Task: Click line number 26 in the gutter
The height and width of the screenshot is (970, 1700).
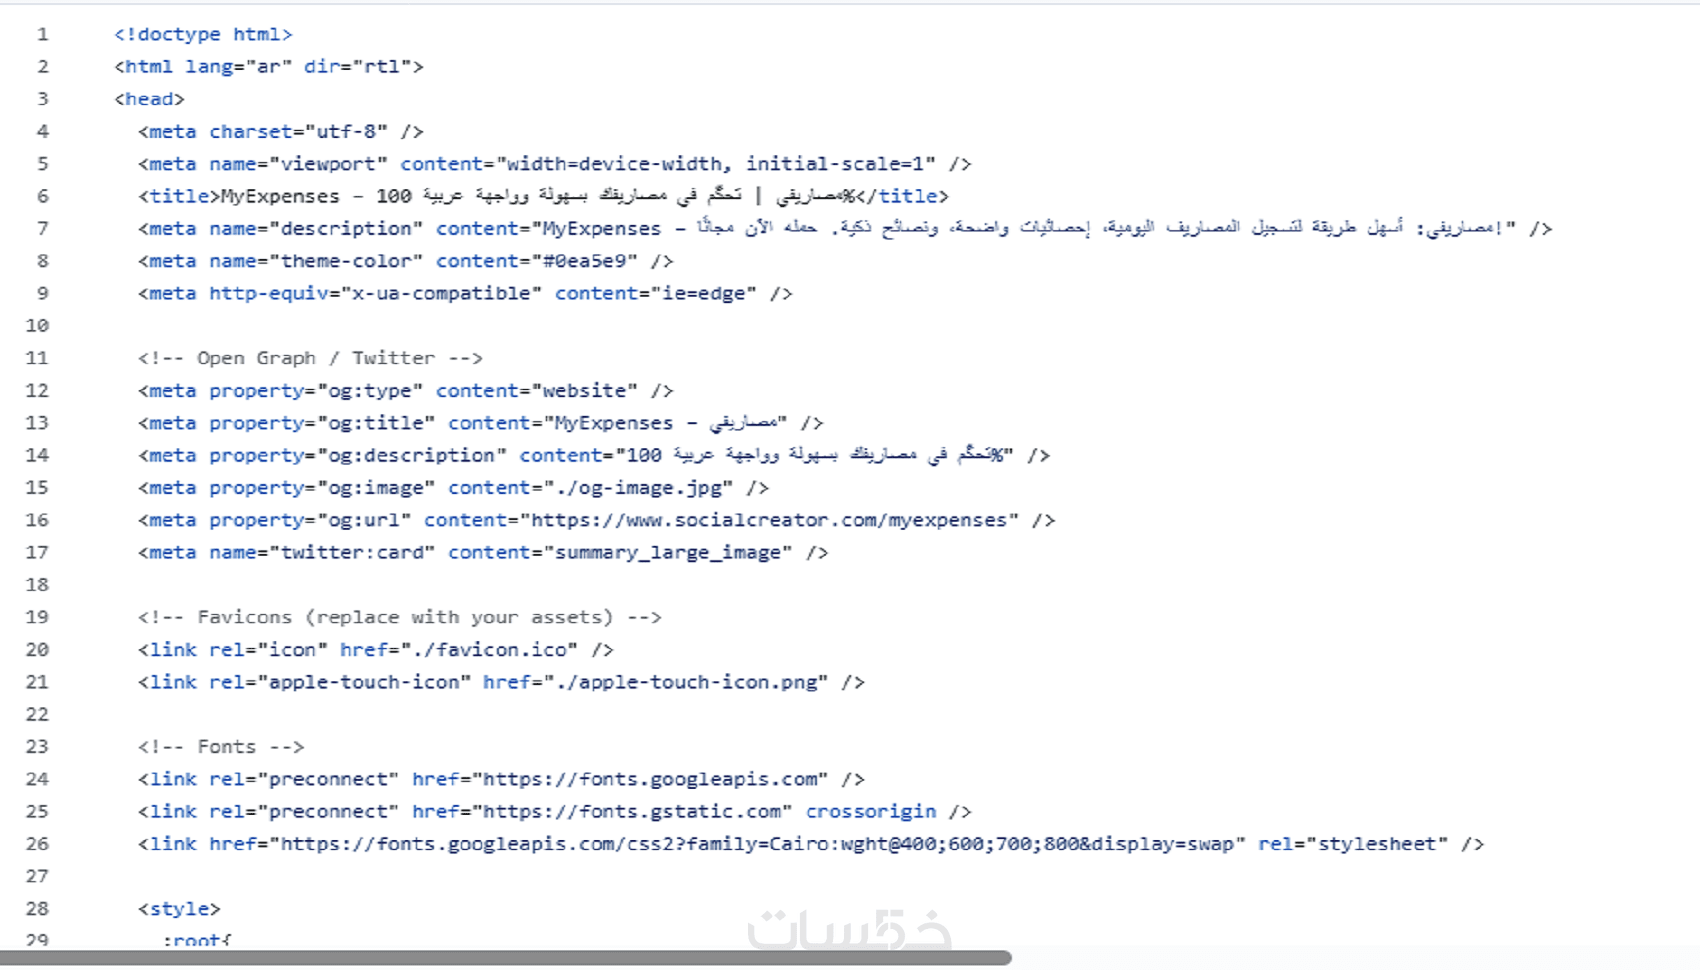Action: tap(37, 844)
